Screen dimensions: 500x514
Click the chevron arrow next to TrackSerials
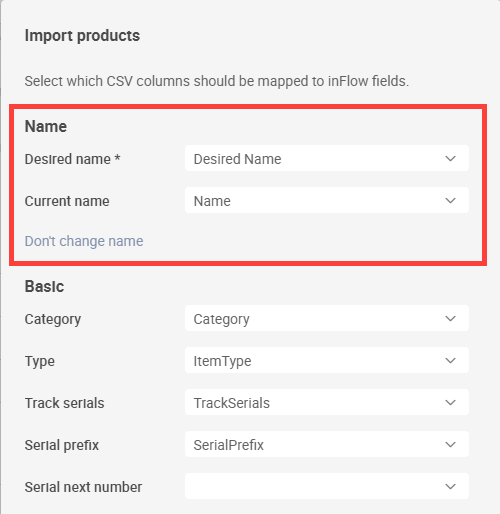pyautogui.click(x=450, y=403)
